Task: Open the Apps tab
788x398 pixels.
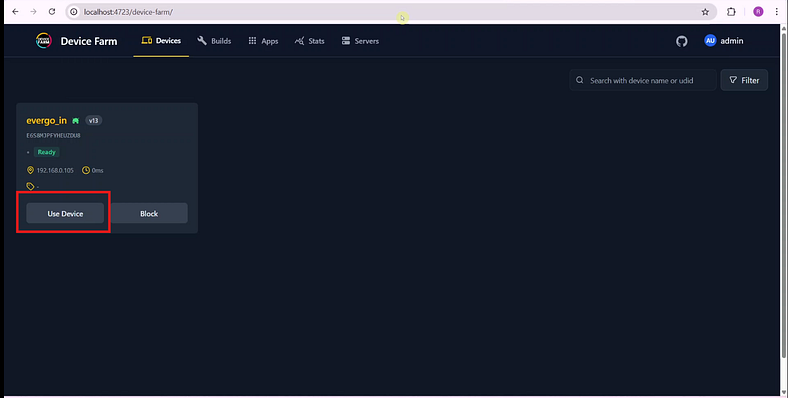Action: (263, 41)
